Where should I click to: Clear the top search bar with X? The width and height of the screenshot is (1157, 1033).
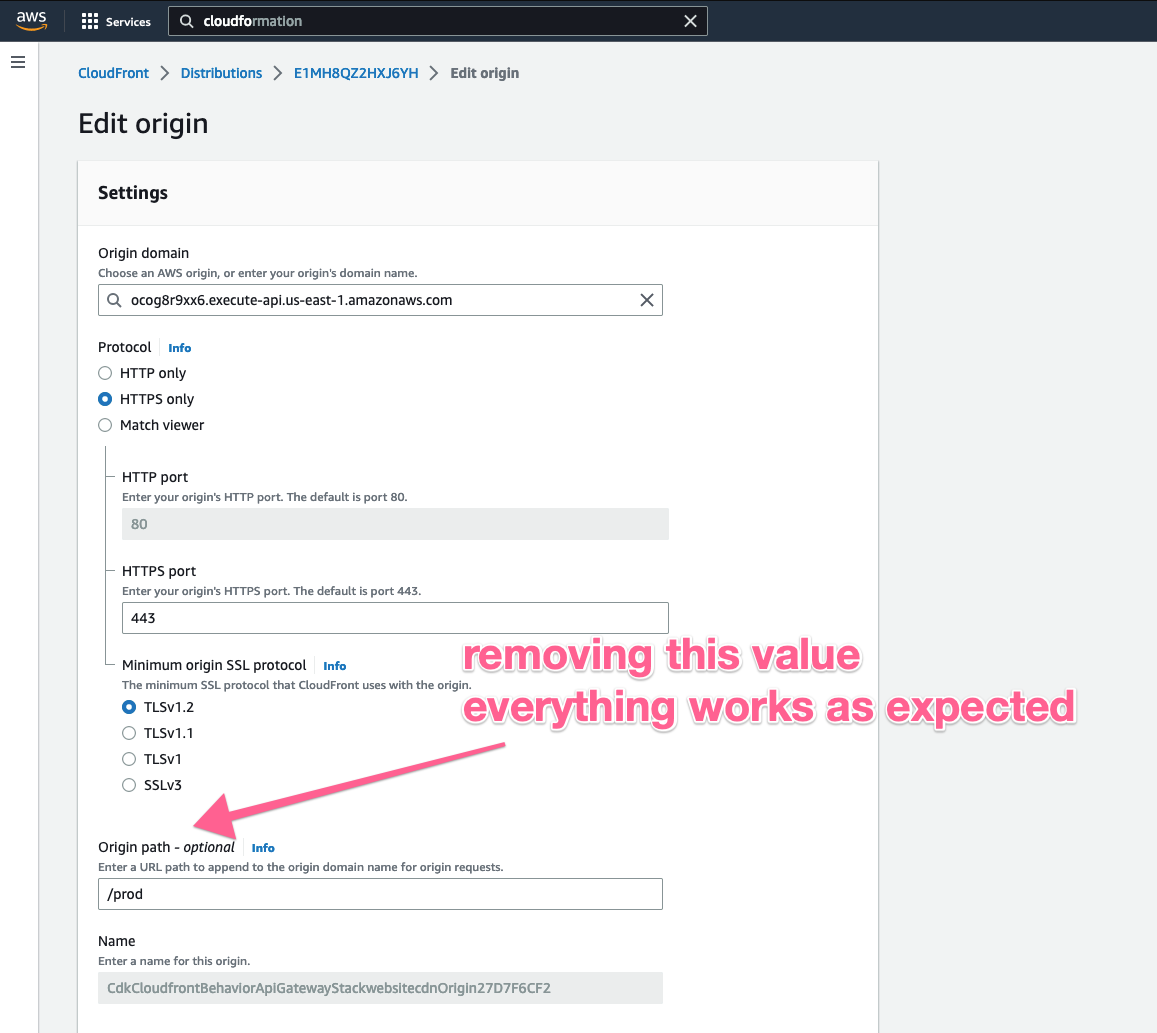point(690,21)
